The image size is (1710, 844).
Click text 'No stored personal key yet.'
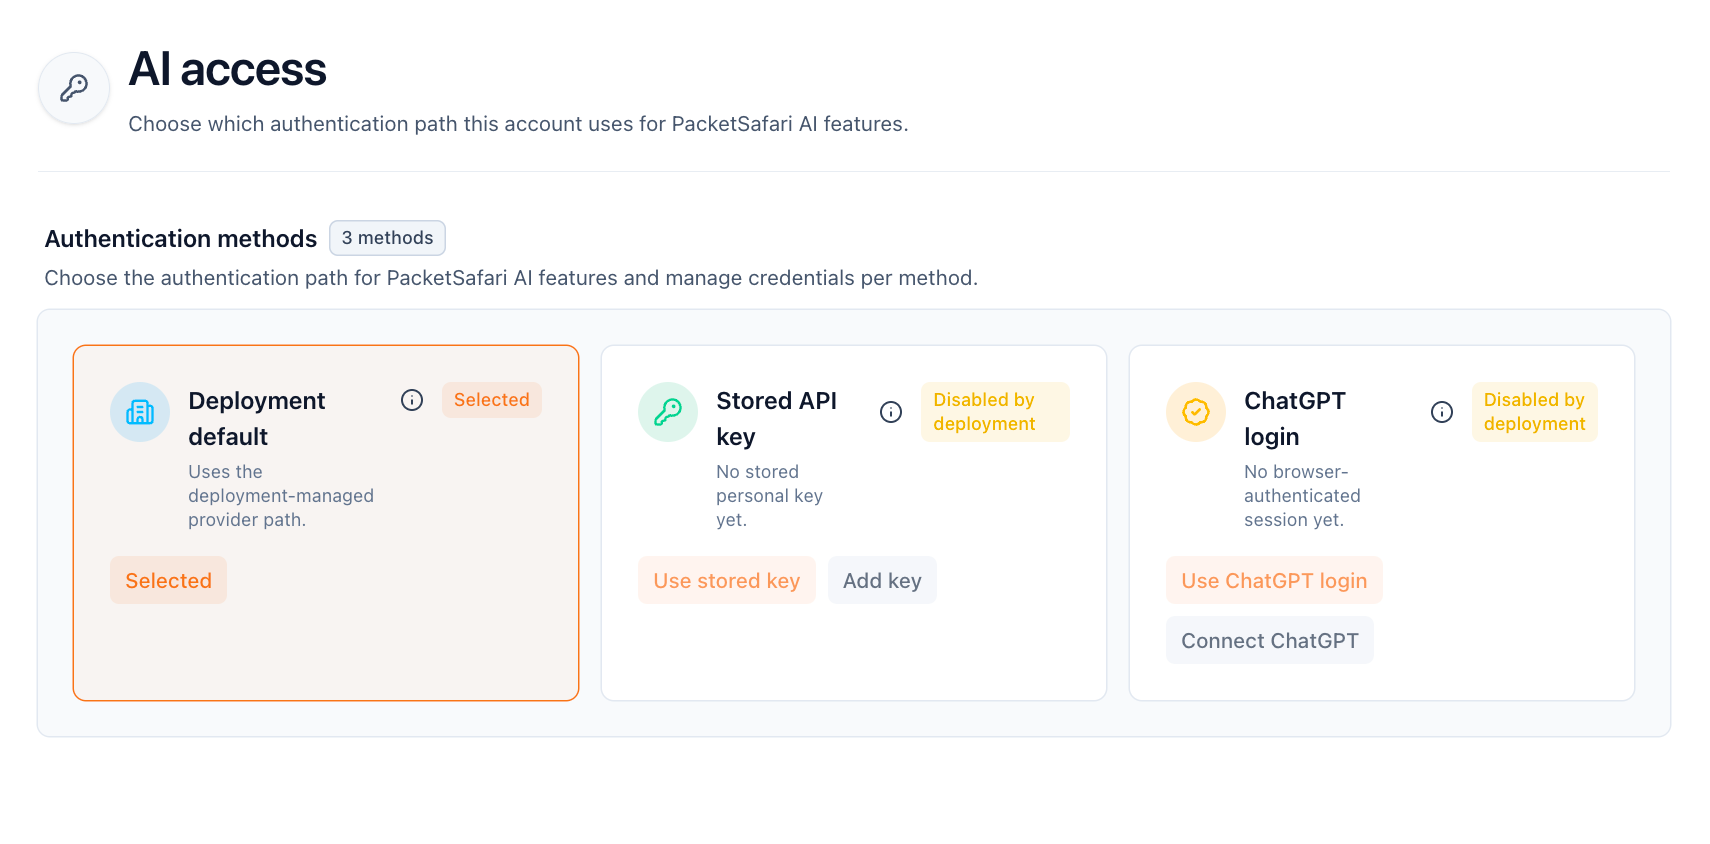coord(769,496)
